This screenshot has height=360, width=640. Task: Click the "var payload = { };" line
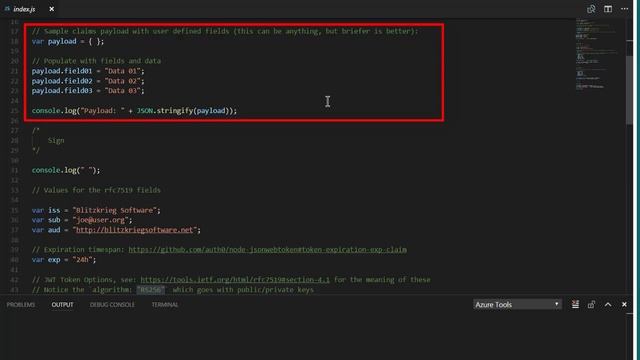68,42
